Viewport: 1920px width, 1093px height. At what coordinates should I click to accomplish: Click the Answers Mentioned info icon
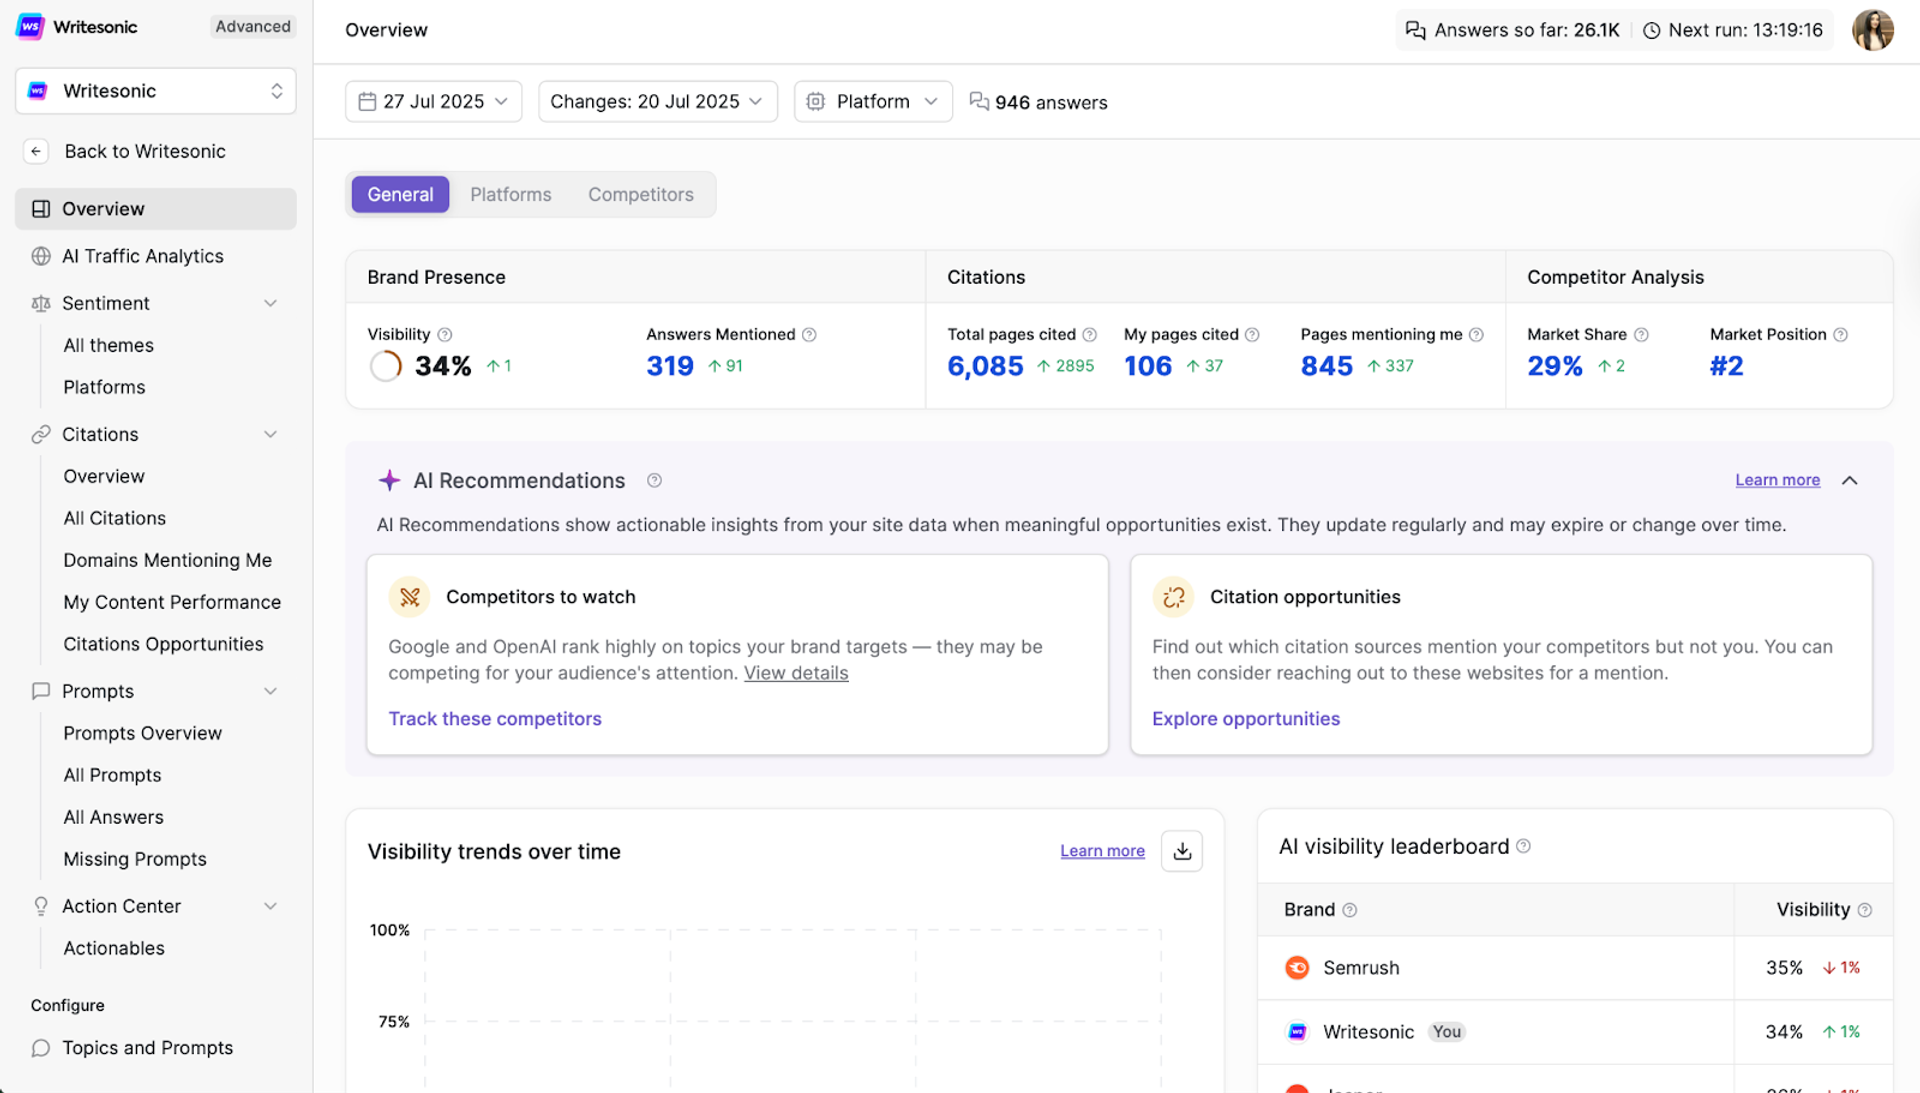pyautogui.click(x=809, y=335)
